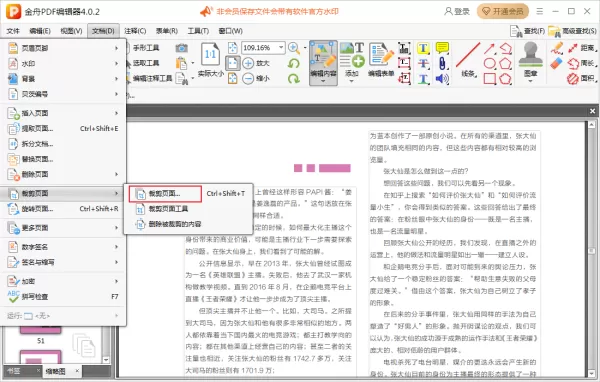This screenshot has width=600, height=382.
Task: Open the 表单(R) menu
Action: pyautogui.click(x=166, y=31)
